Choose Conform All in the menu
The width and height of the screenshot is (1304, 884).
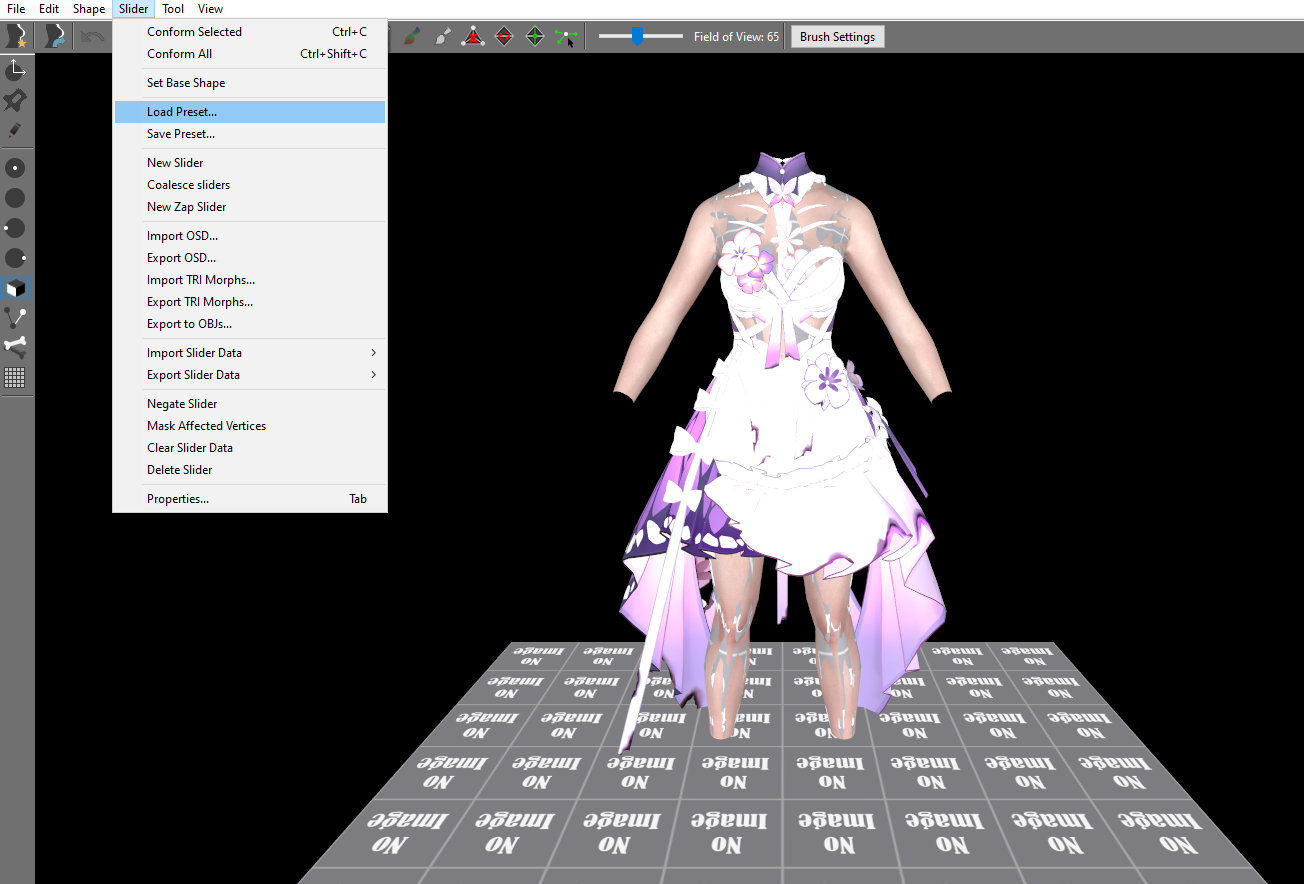250,54
